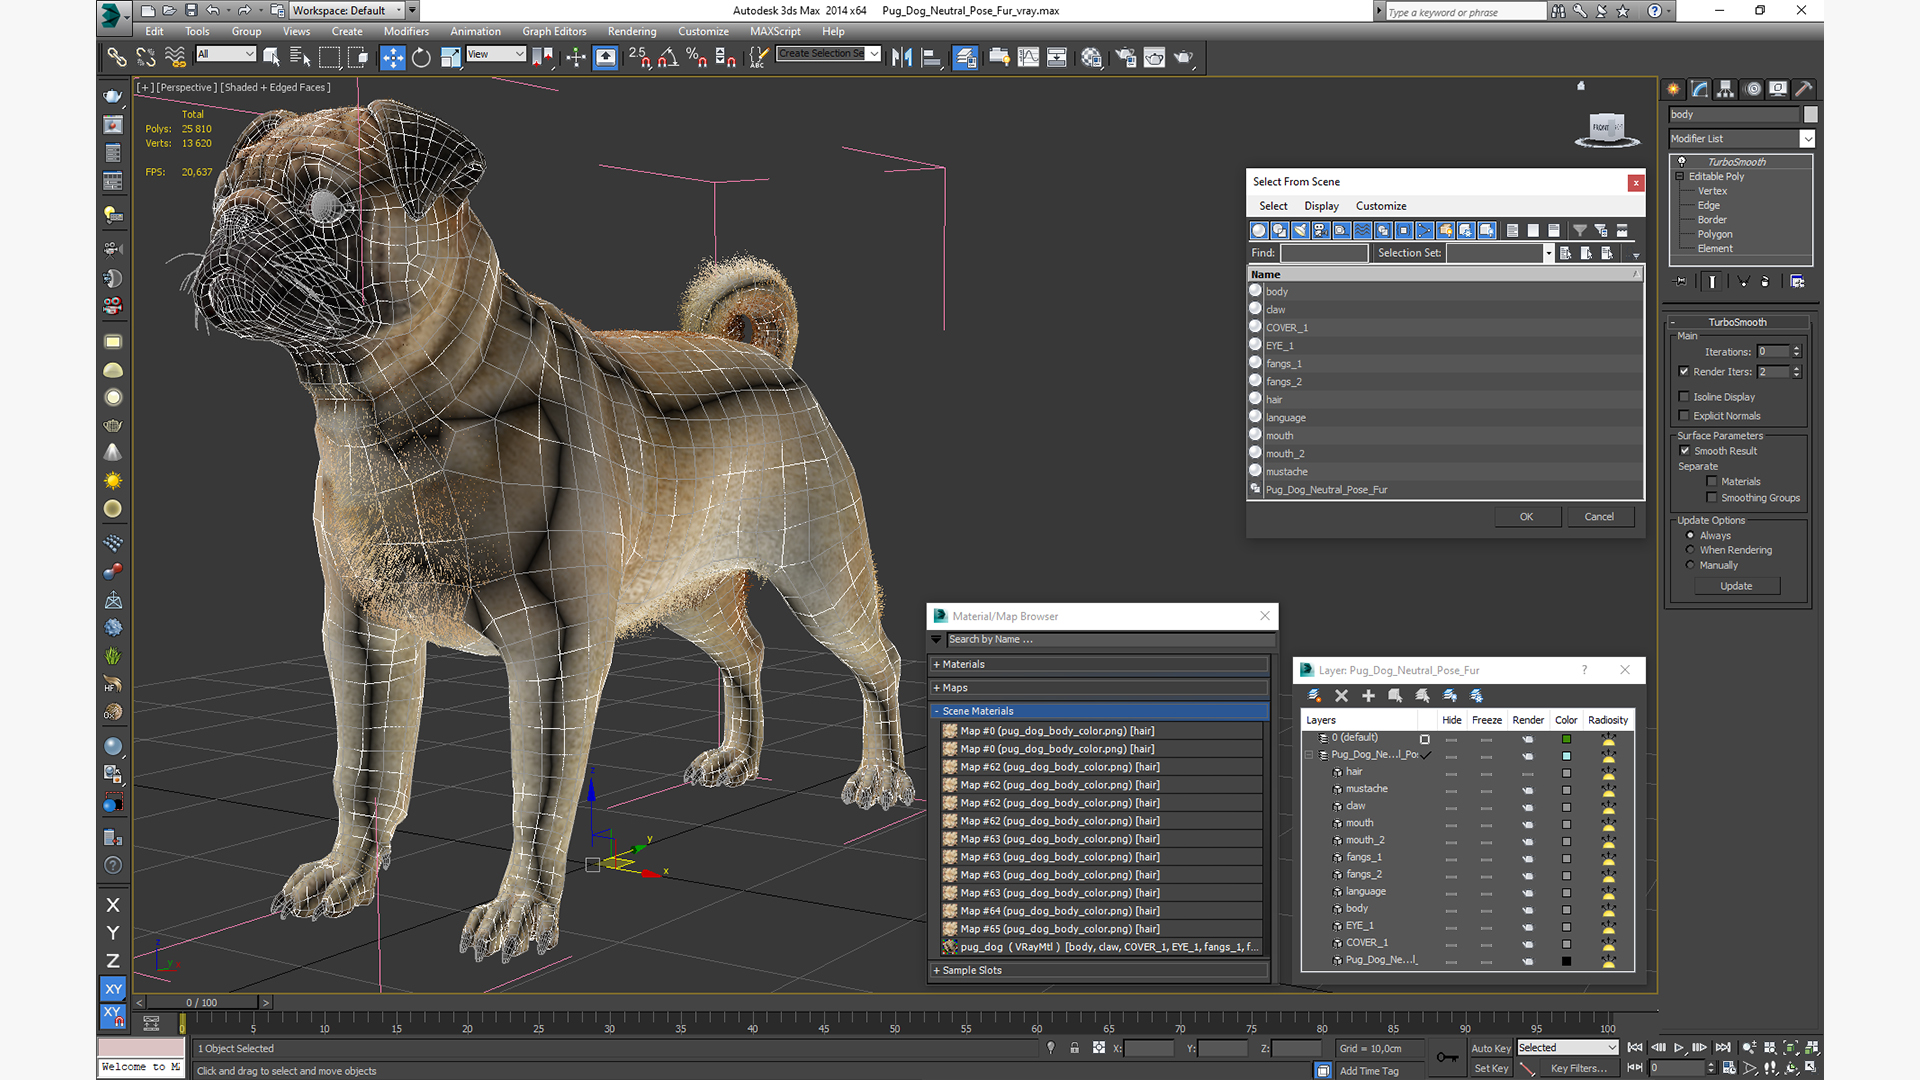The image size is (1920, 1080).
Task: Open the selection filter All dropdown
Action: point(226,54)
